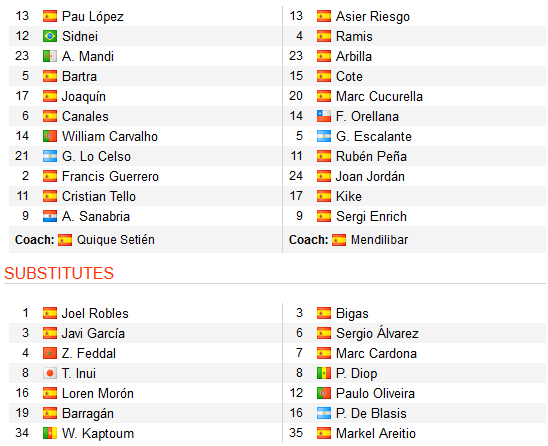
Task: Click the Algeria flag beside A. Mandi
Action: (50, 56)
